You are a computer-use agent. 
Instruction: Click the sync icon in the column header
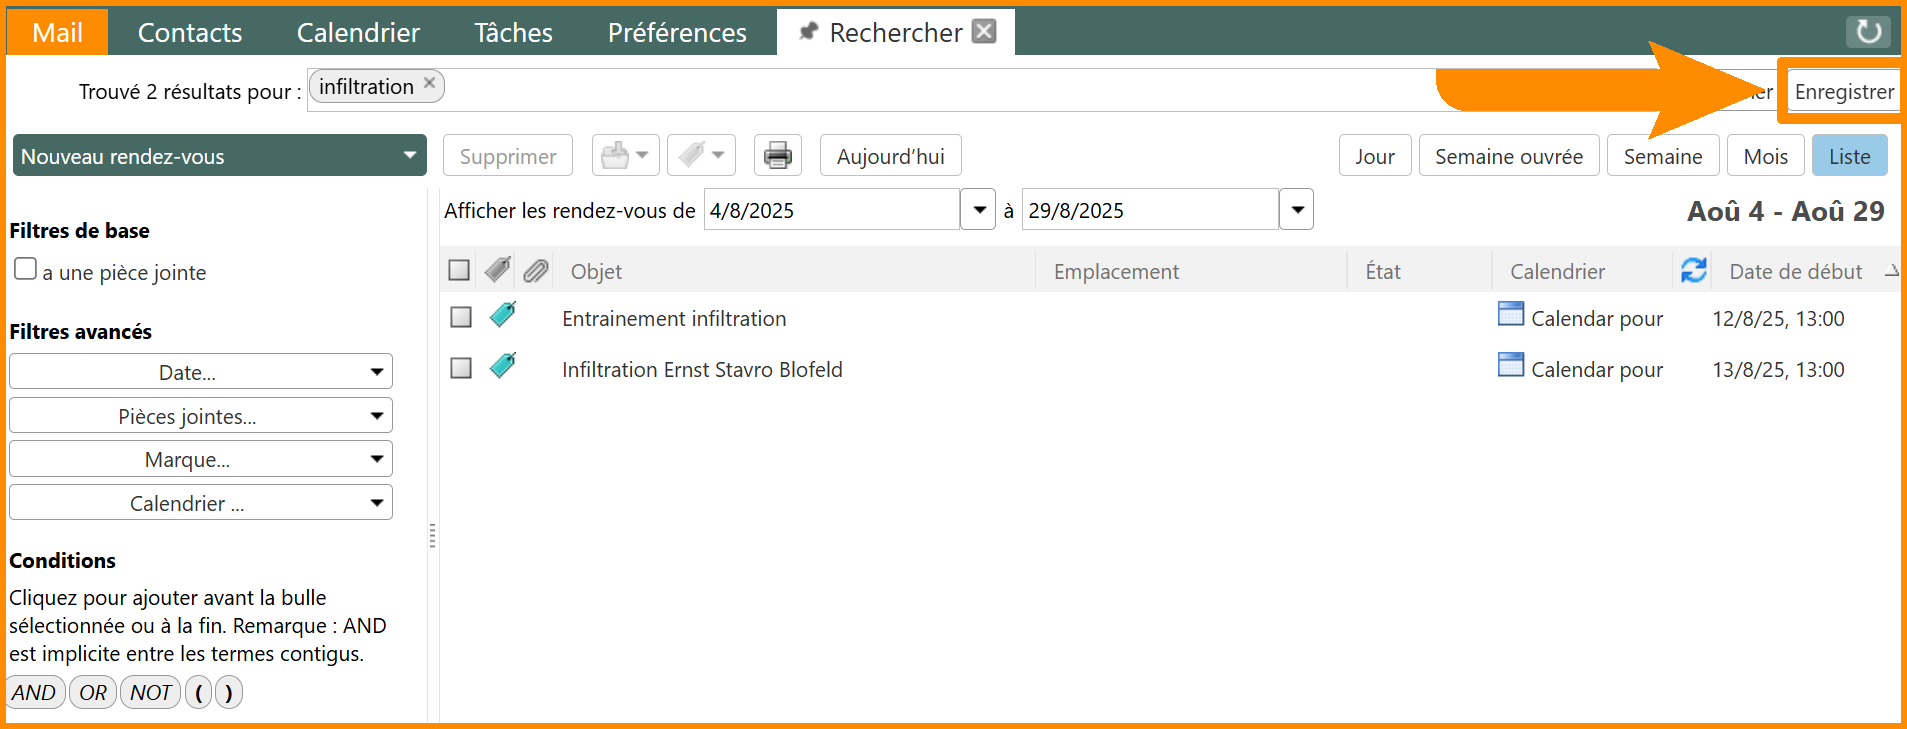coord(1693,271)
